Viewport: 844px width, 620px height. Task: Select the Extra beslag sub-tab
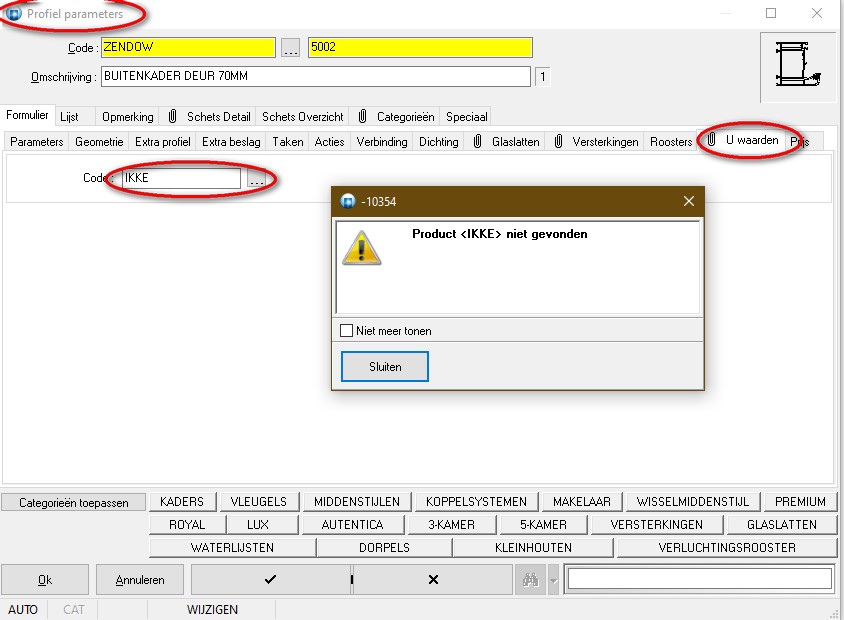click(x=231, y=142)
